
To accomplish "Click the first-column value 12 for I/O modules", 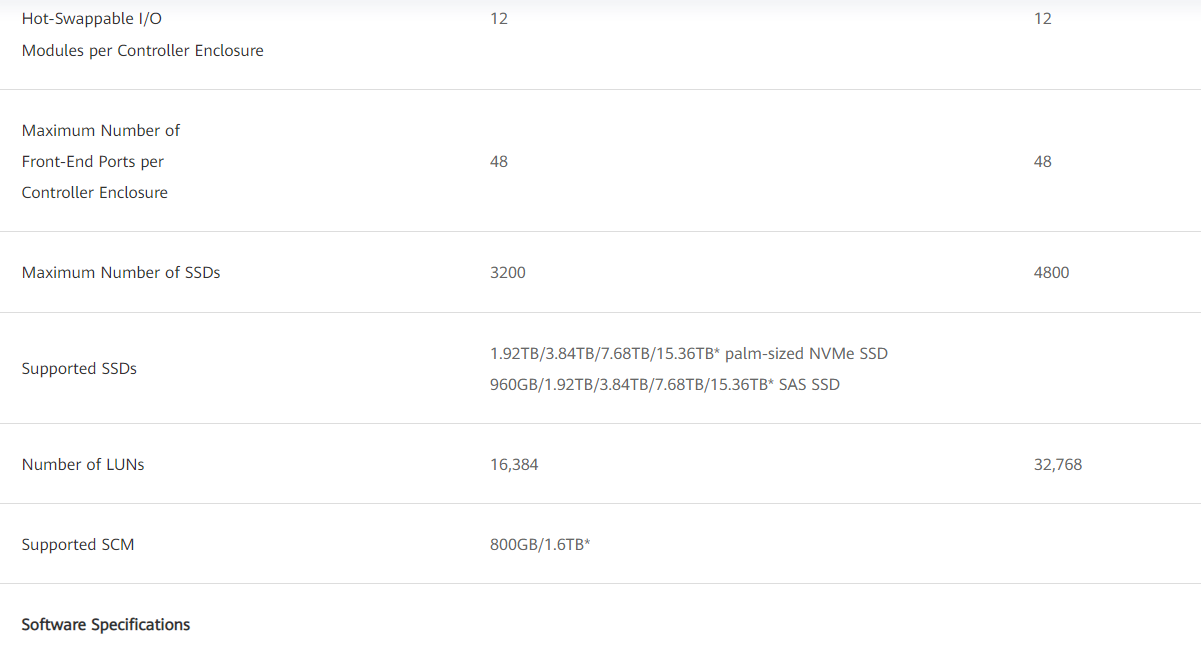I will tap(499, 18).
